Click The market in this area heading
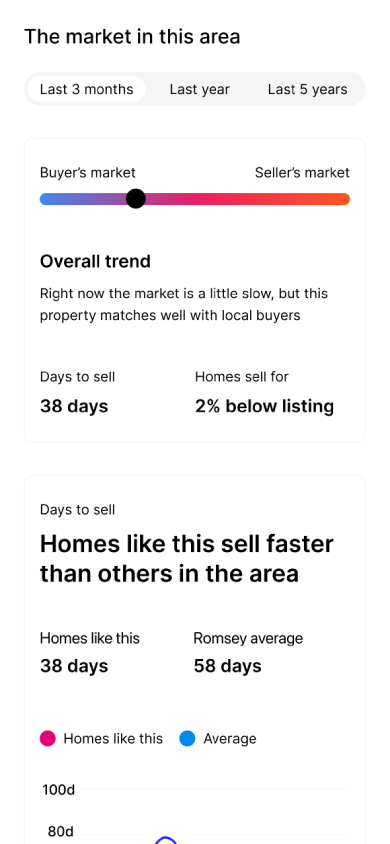Viewport: 390px width, 844px height. coord(132,37)
